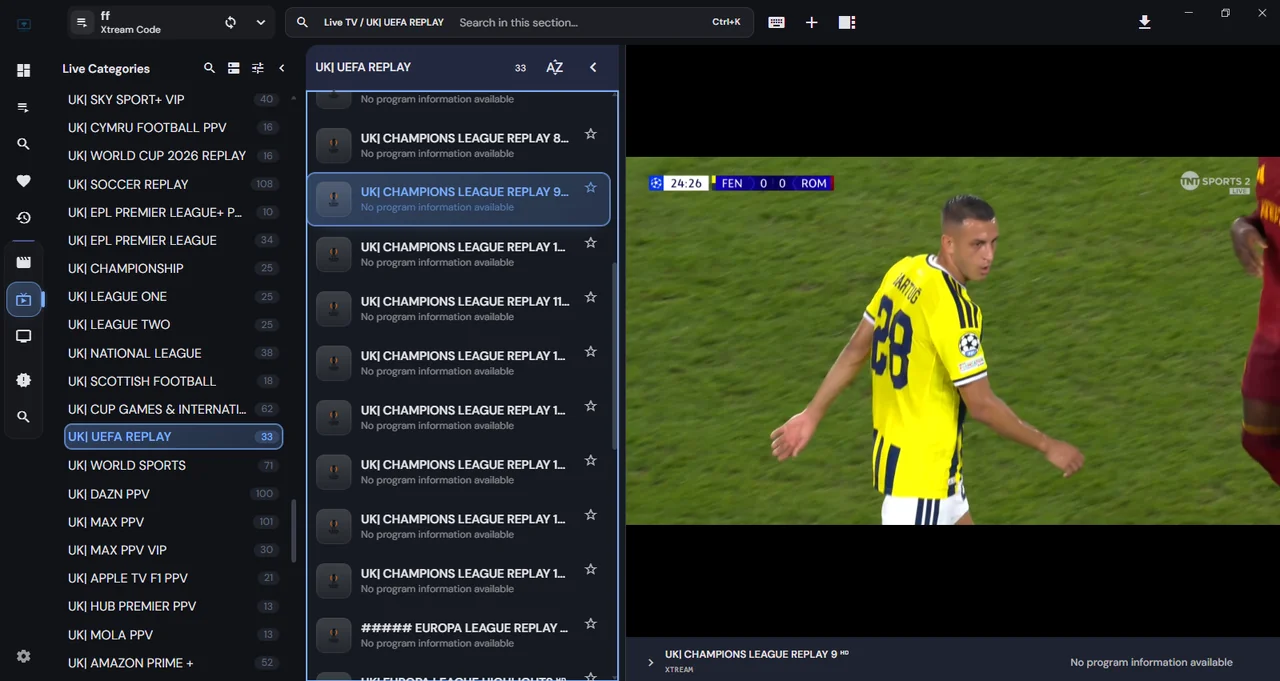Click the plus add icon in top bar
The width and height of the screenshot is (1280, 681).
811,22
